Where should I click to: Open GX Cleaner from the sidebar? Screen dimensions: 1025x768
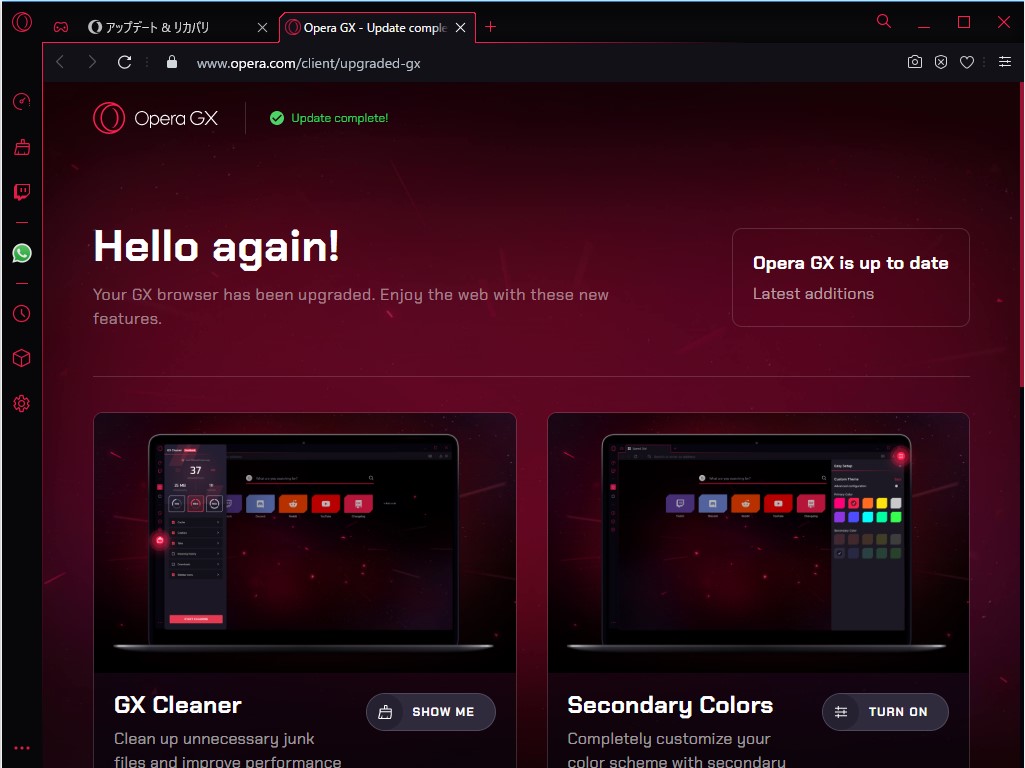(22, 147)
